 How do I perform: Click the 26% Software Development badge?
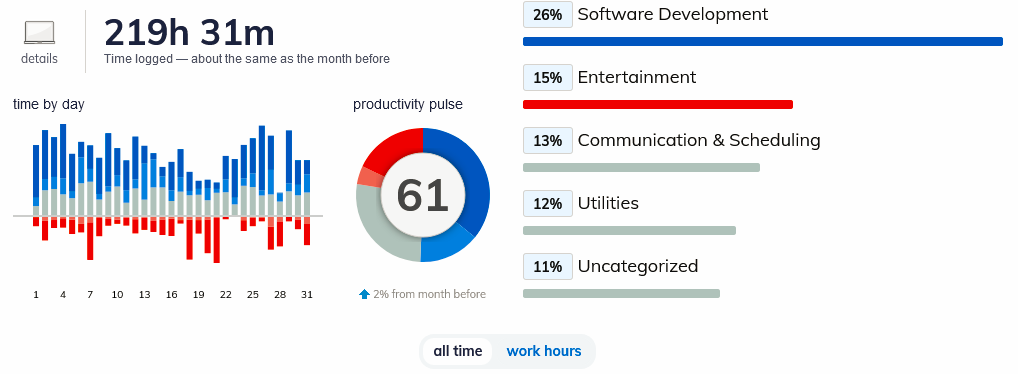tap(548, 14)
